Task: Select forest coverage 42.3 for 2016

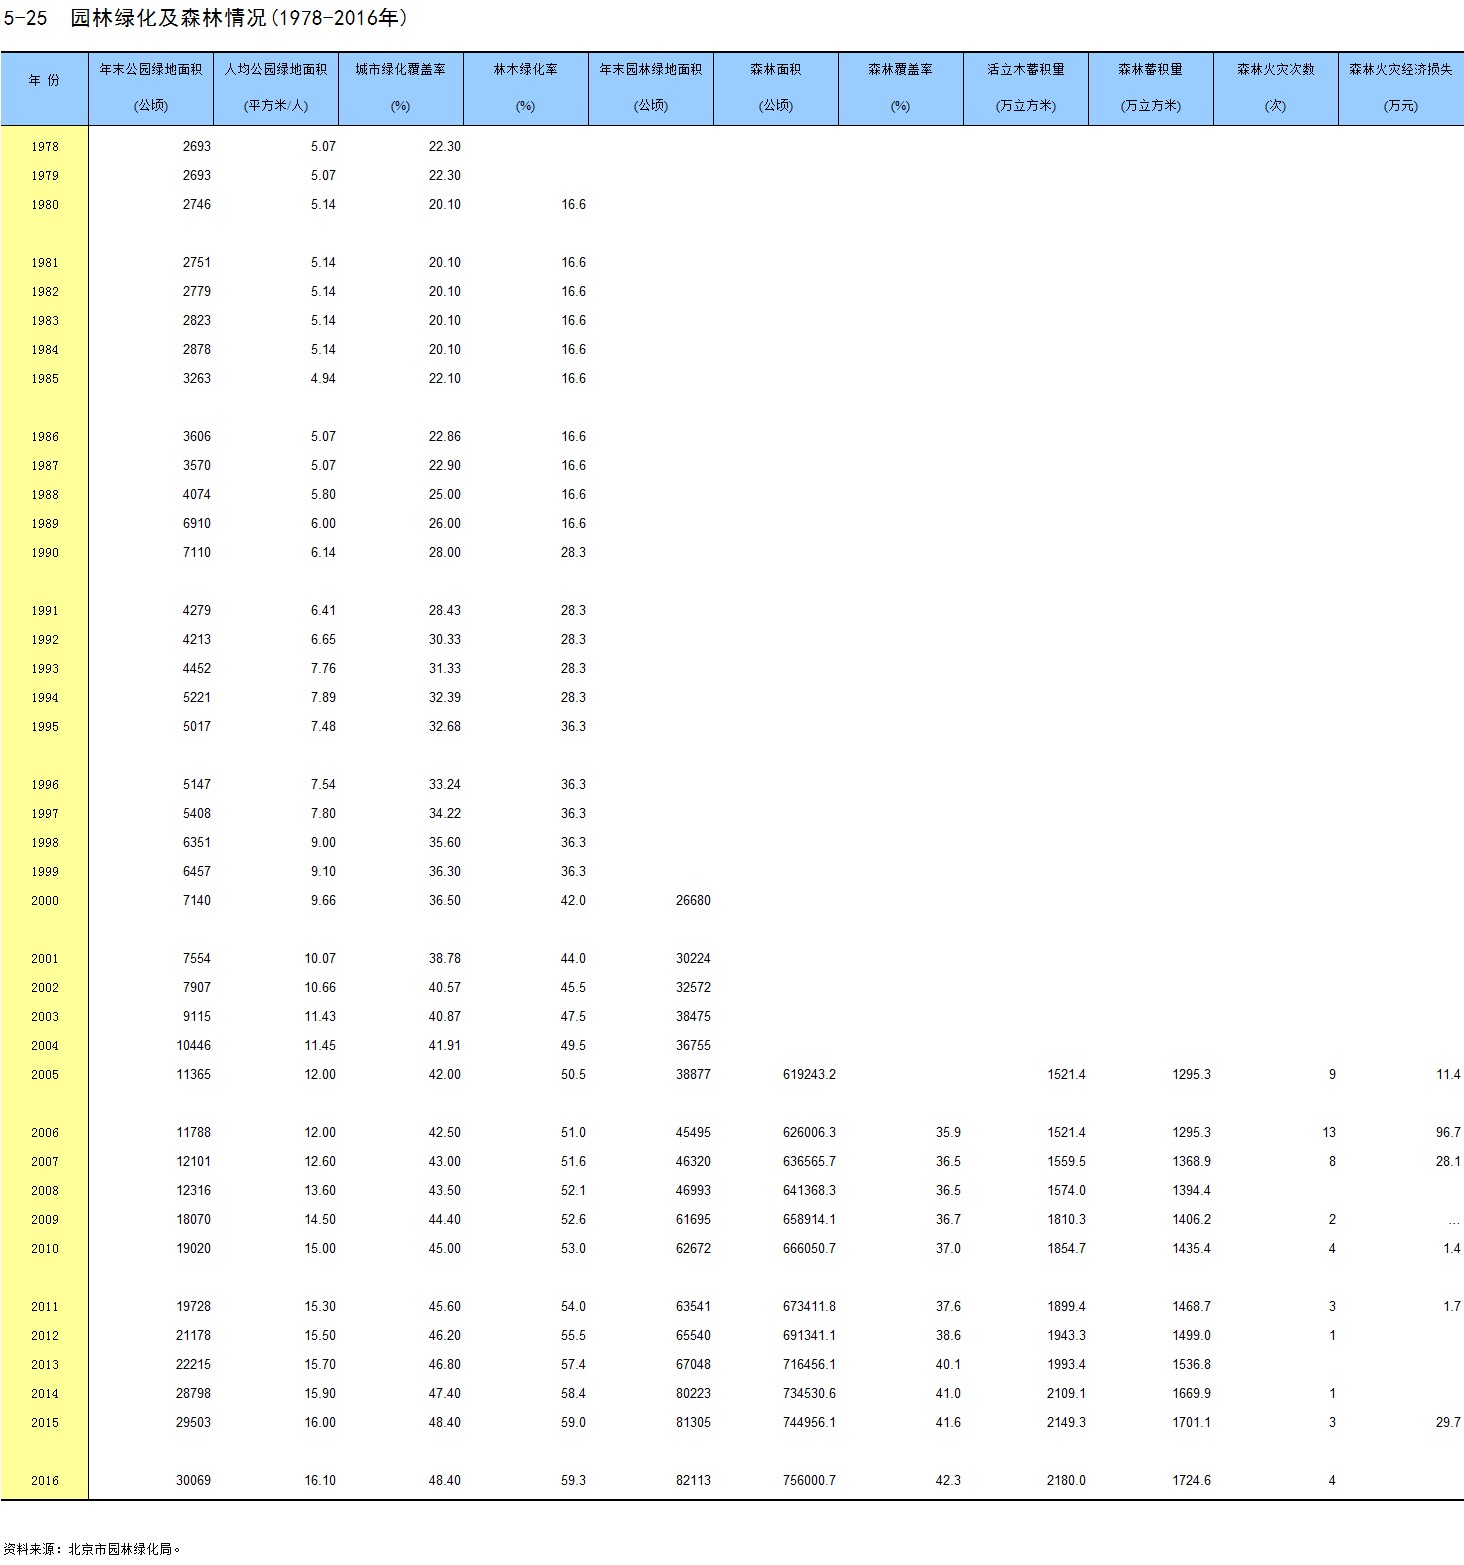Action: pos(948,1480)
